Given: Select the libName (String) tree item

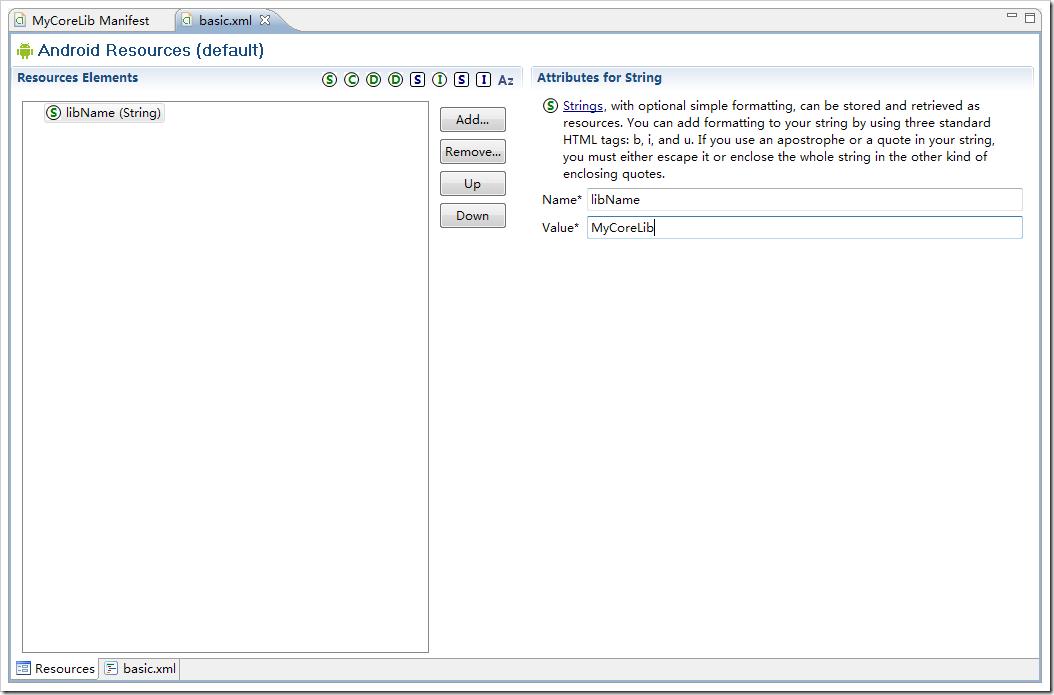Looking at the screenshot, I should click(104, 113).
